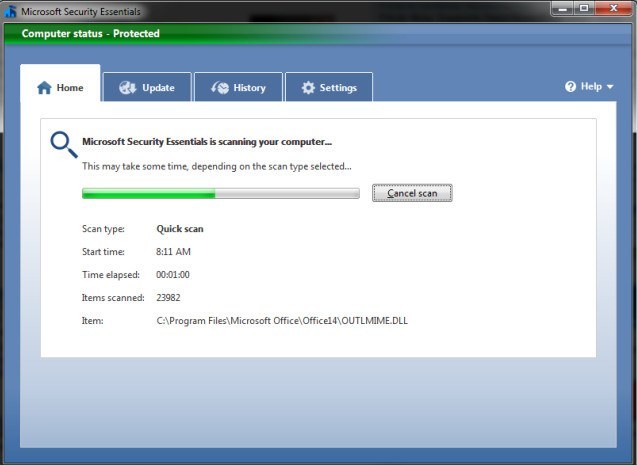Expand the Help dropdown arrow

pos(610,87)
